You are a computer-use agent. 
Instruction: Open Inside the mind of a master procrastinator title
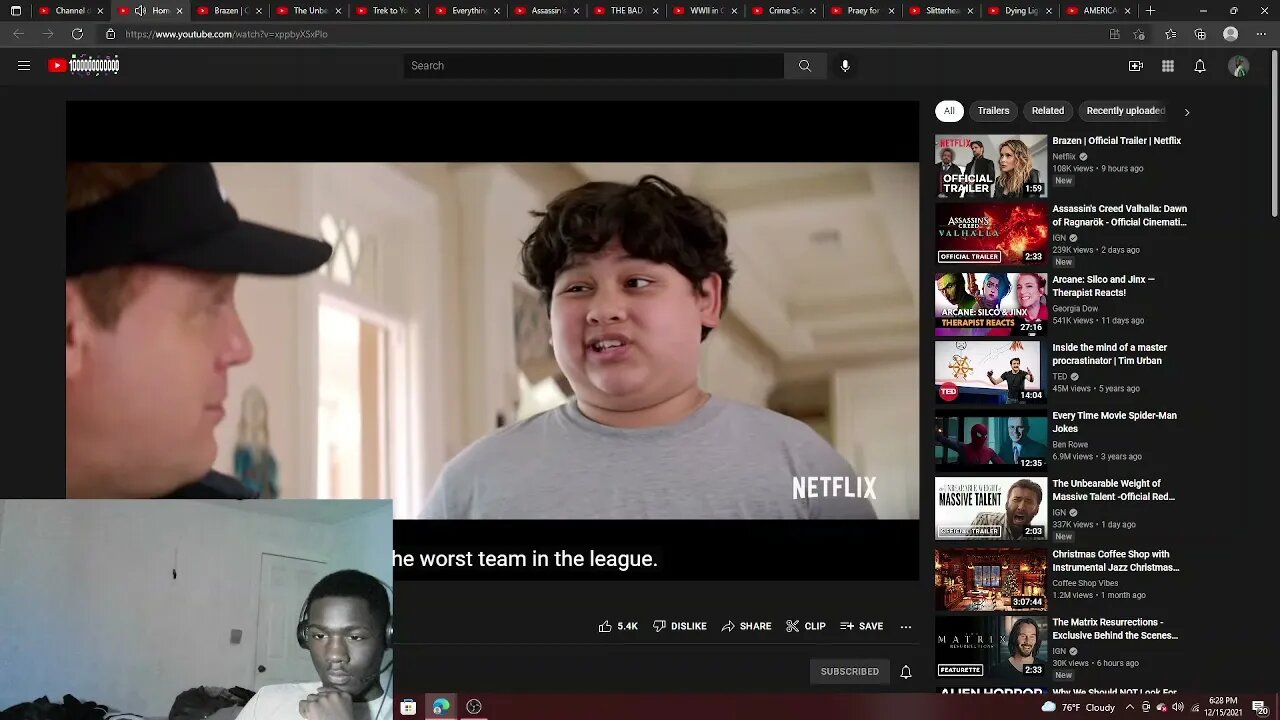(x=1109, y=354)
